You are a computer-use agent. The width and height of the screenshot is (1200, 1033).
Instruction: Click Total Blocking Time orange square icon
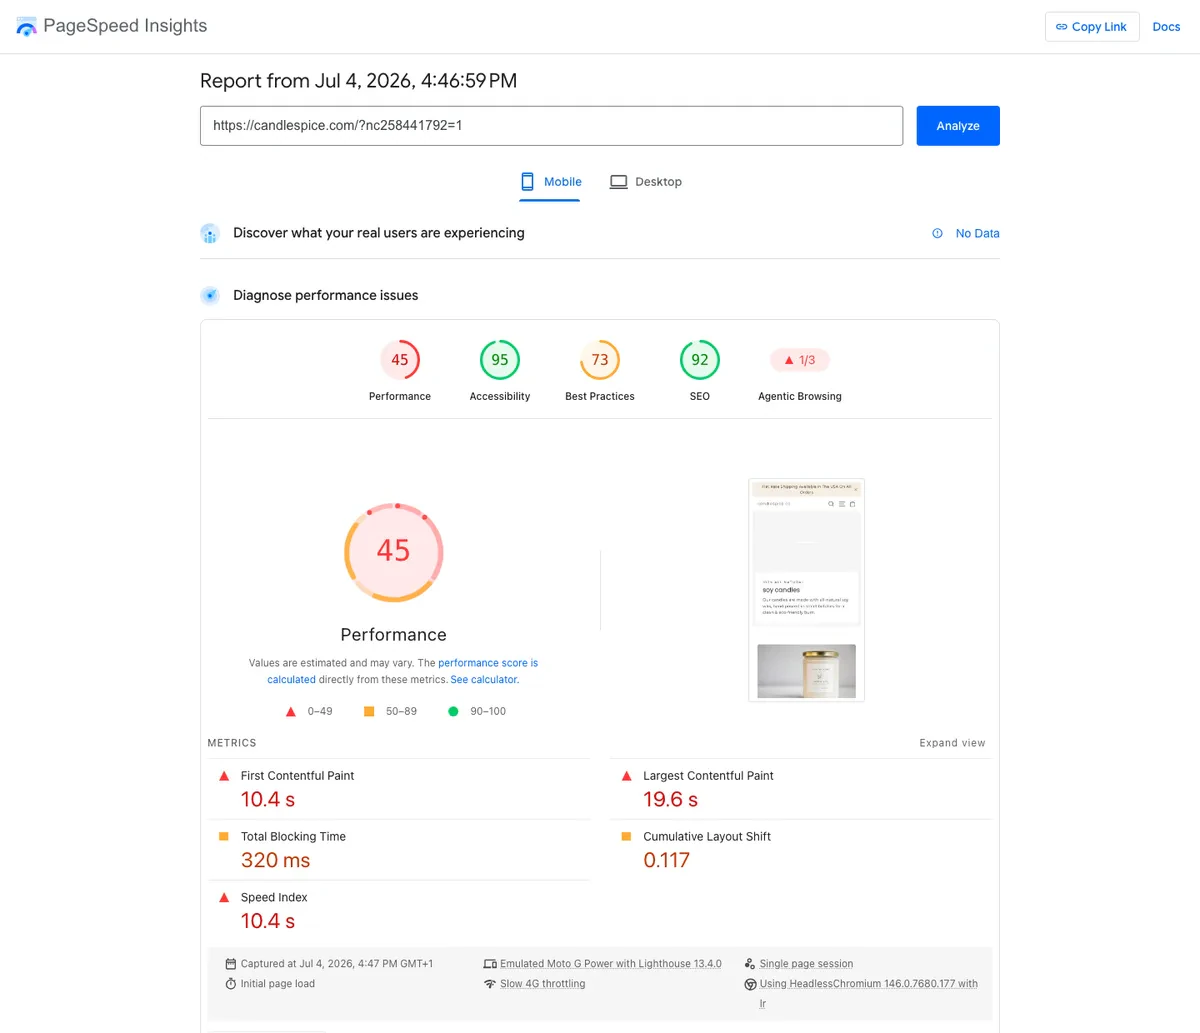point(224,836)
